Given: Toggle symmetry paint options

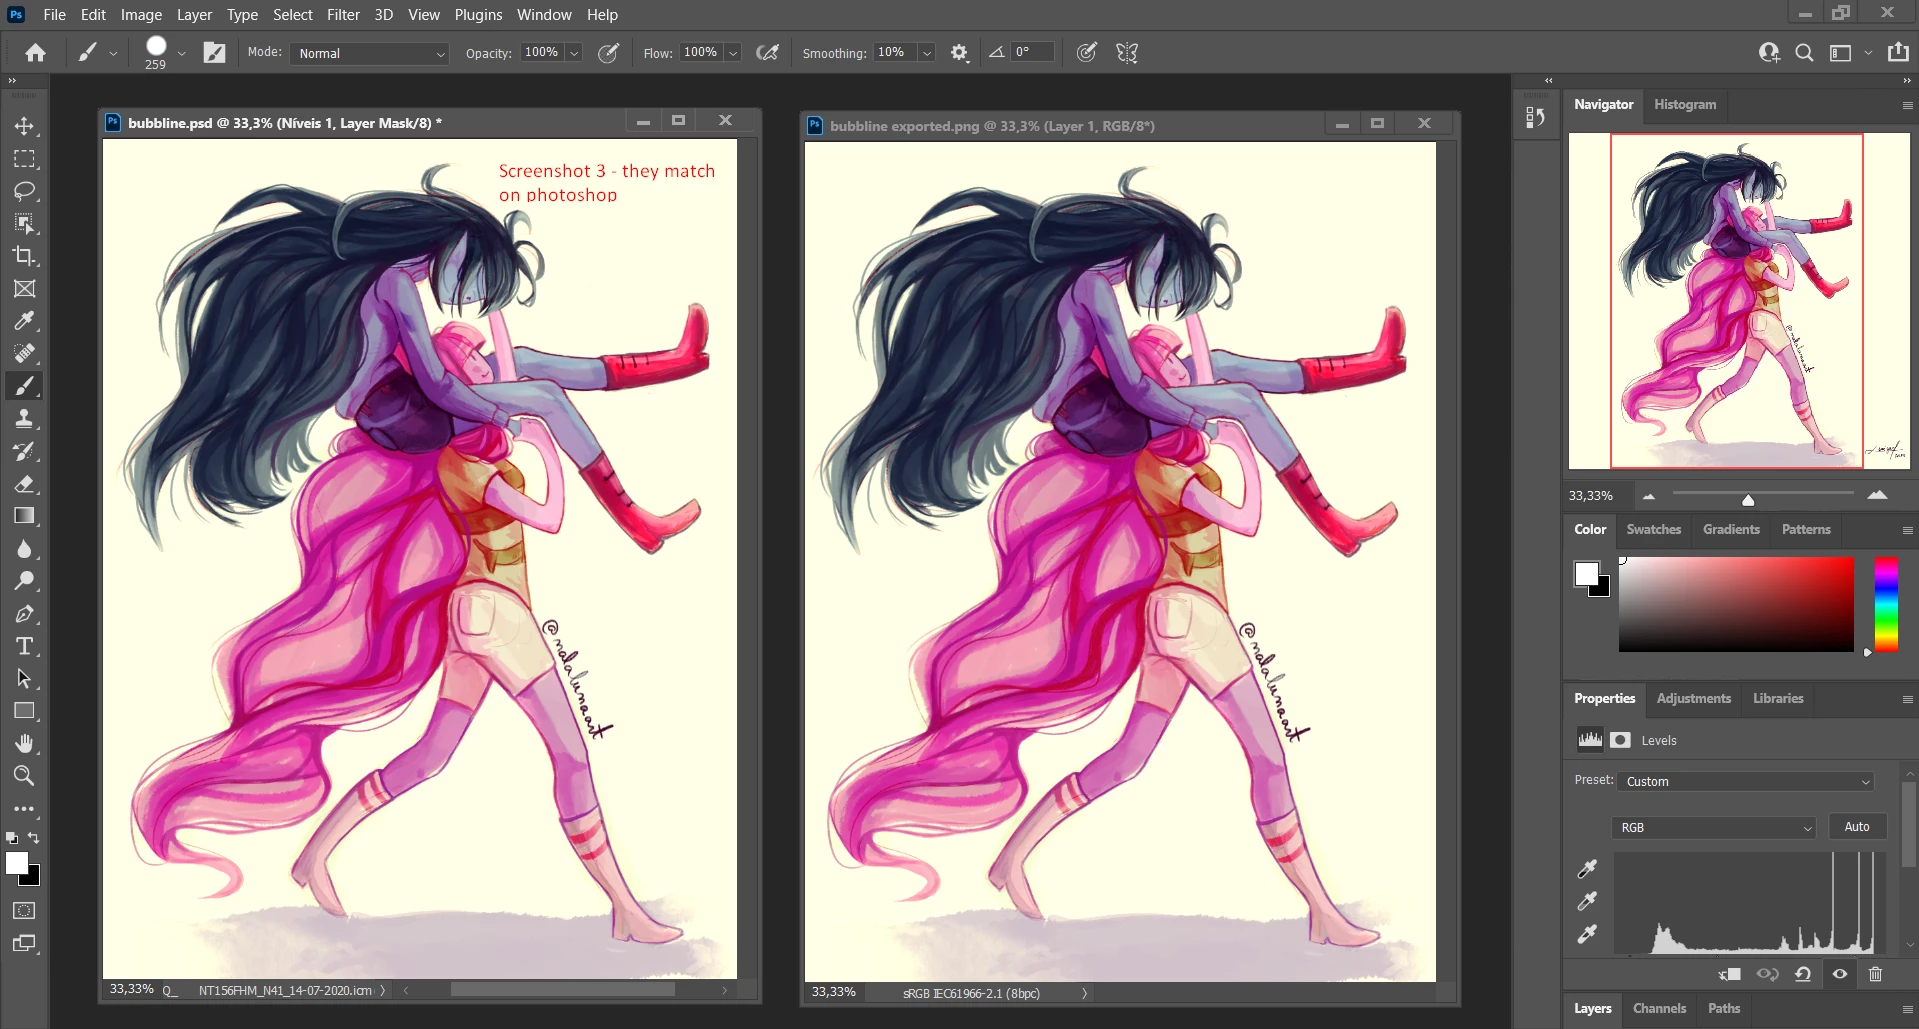Looking at the screenshot, I should tap(1127, 53).
